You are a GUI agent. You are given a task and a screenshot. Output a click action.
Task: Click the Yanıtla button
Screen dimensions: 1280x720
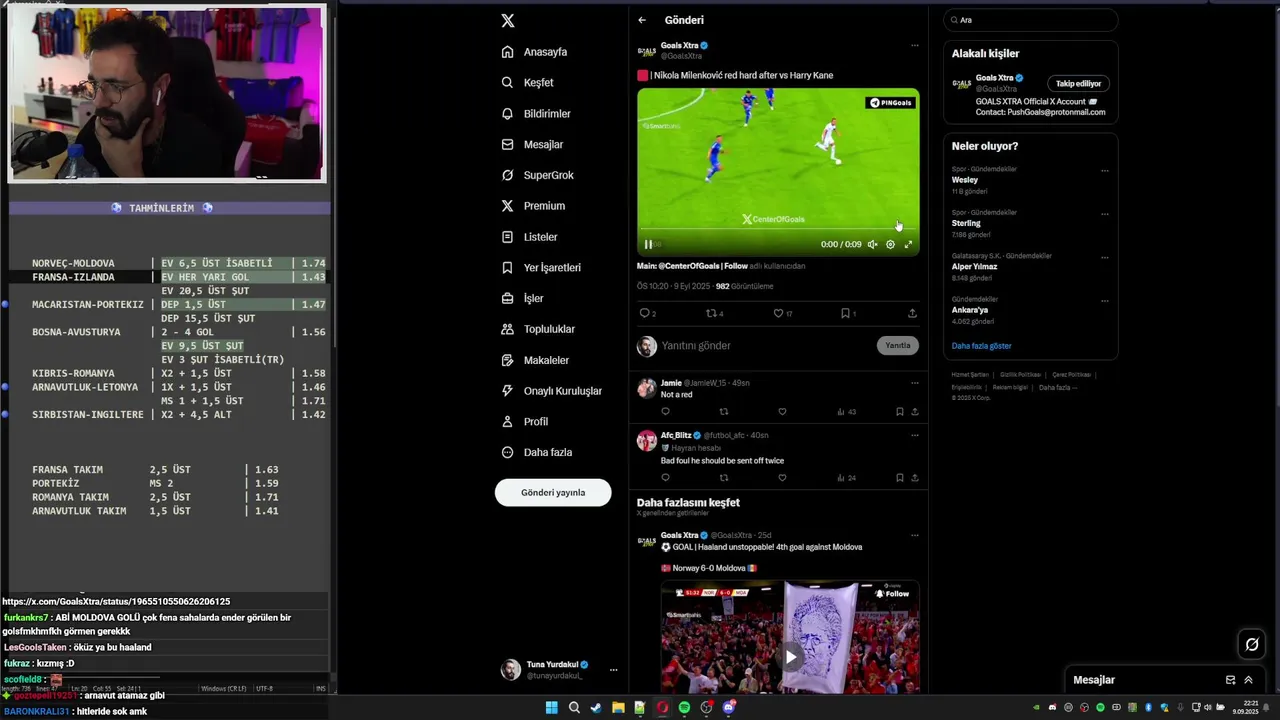pyautogui.click(x=898, y=345)
